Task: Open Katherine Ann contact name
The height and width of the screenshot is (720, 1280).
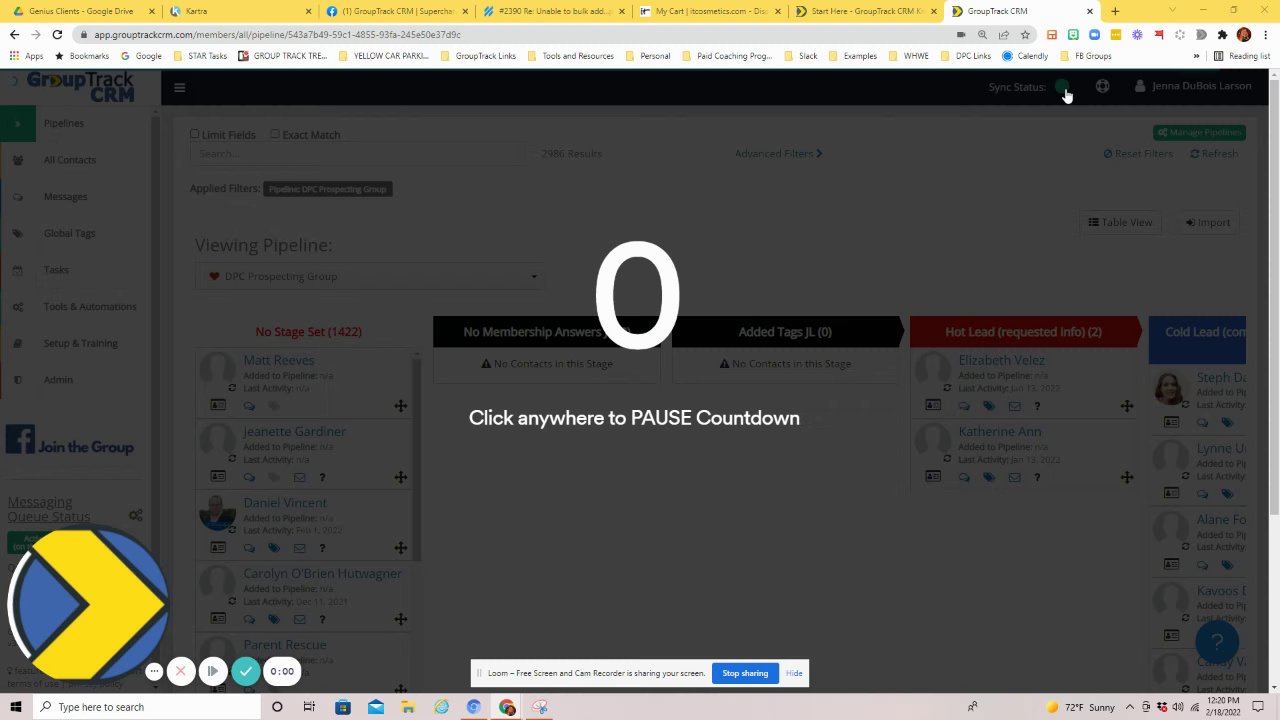Action: coord(1000,432)
